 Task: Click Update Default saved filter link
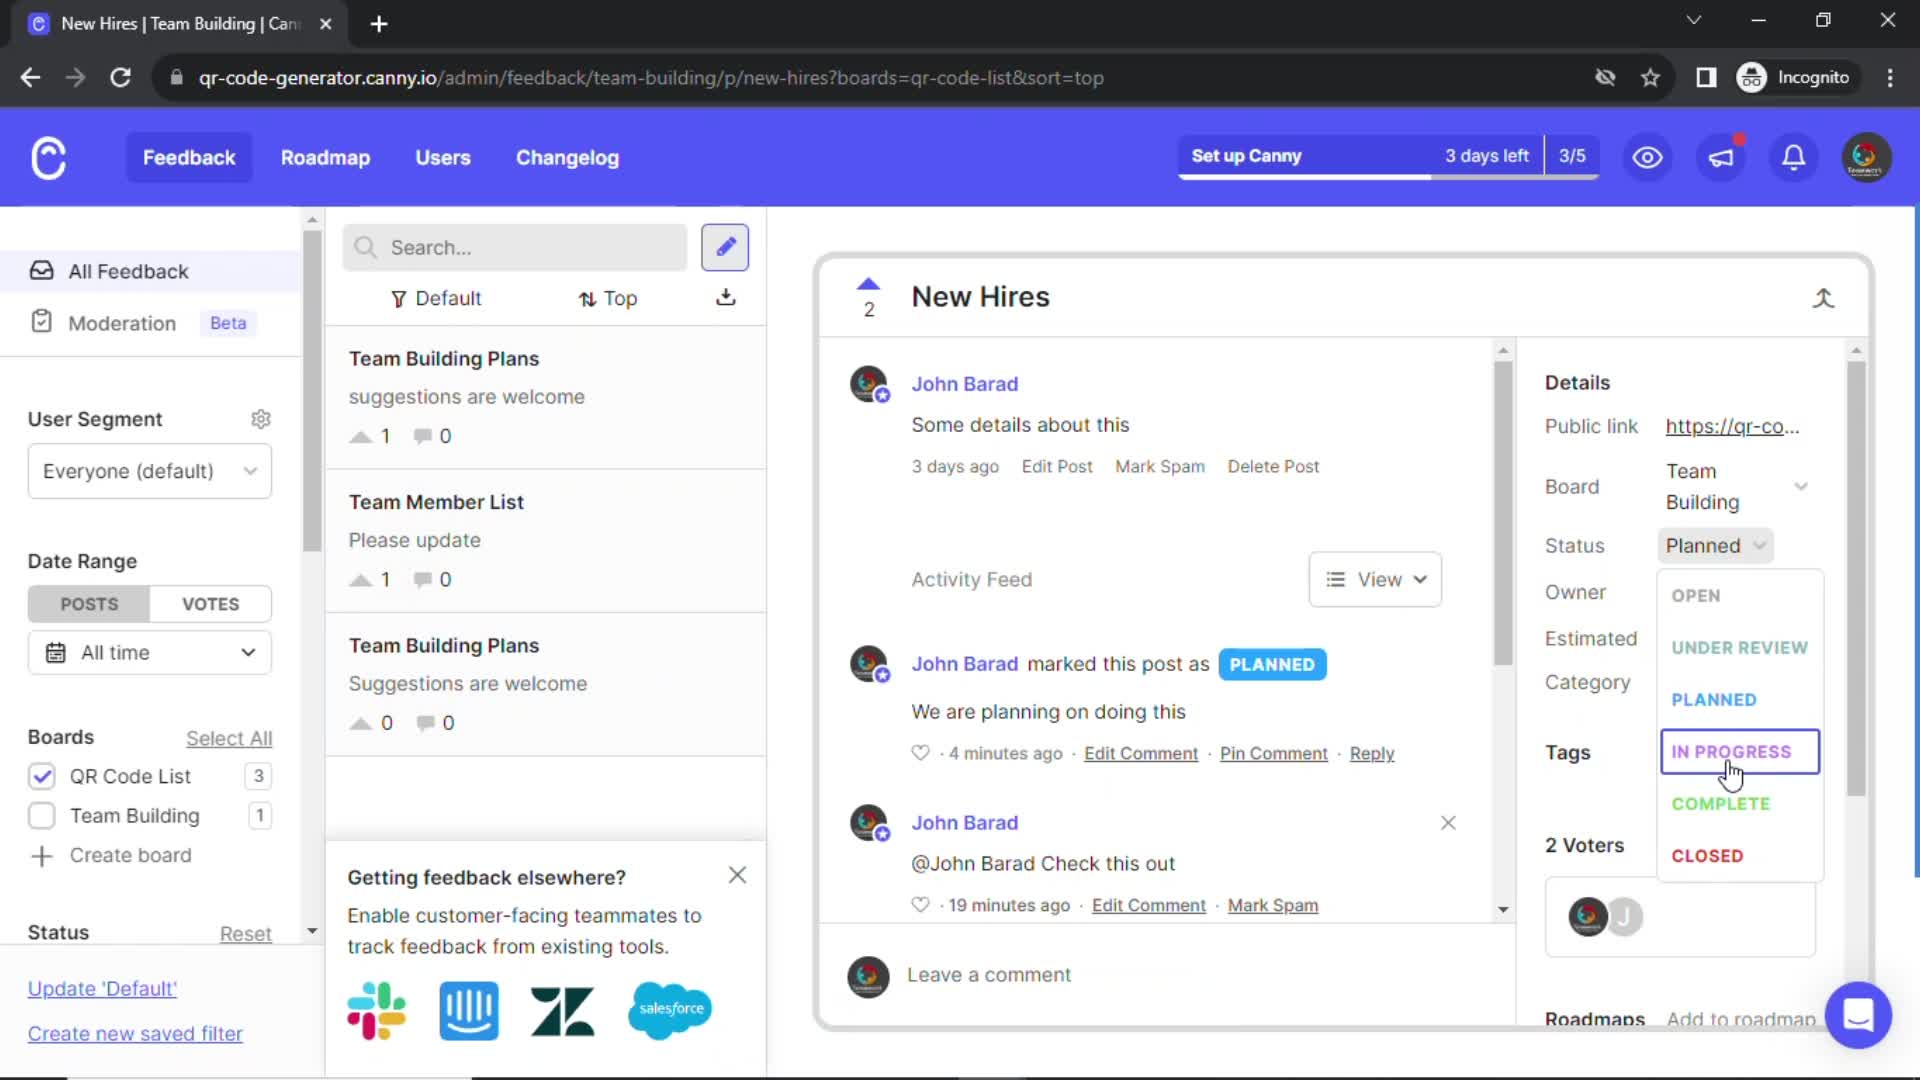pyautogui.click(x=102, y=989)
